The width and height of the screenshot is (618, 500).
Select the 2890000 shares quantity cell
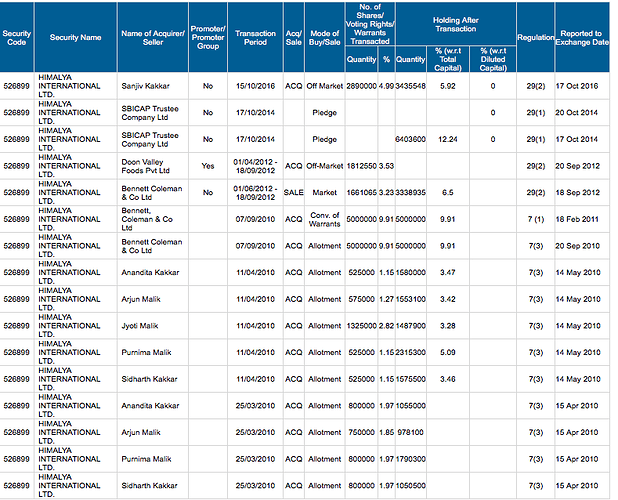click(361, 87)
